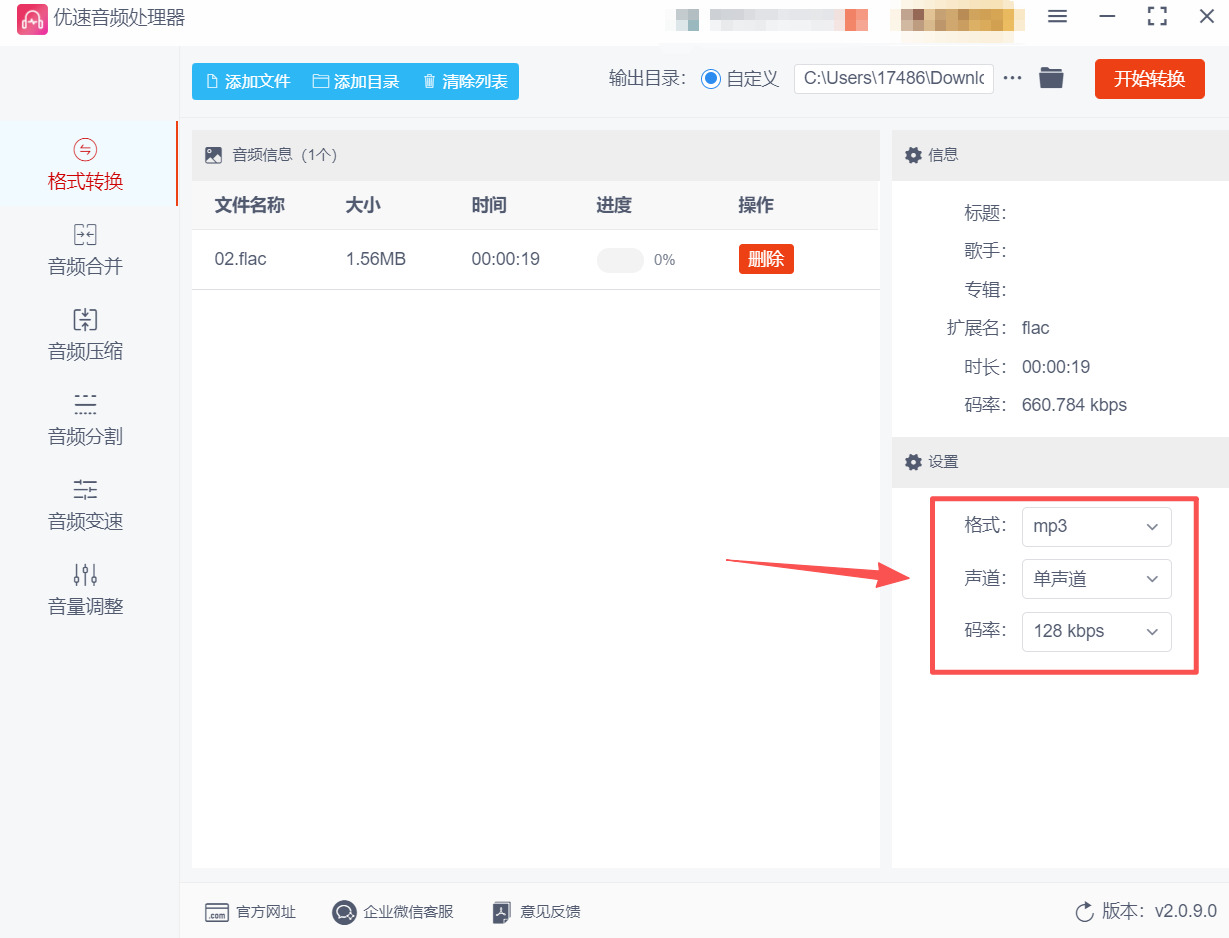Click the 时间 column header
Viewport: 1229px width, 938px height.
(x=489, y=205)
